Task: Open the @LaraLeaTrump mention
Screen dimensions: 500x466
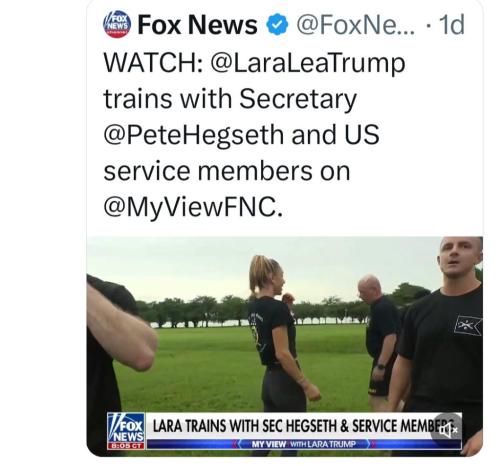Action: (308, 63)
